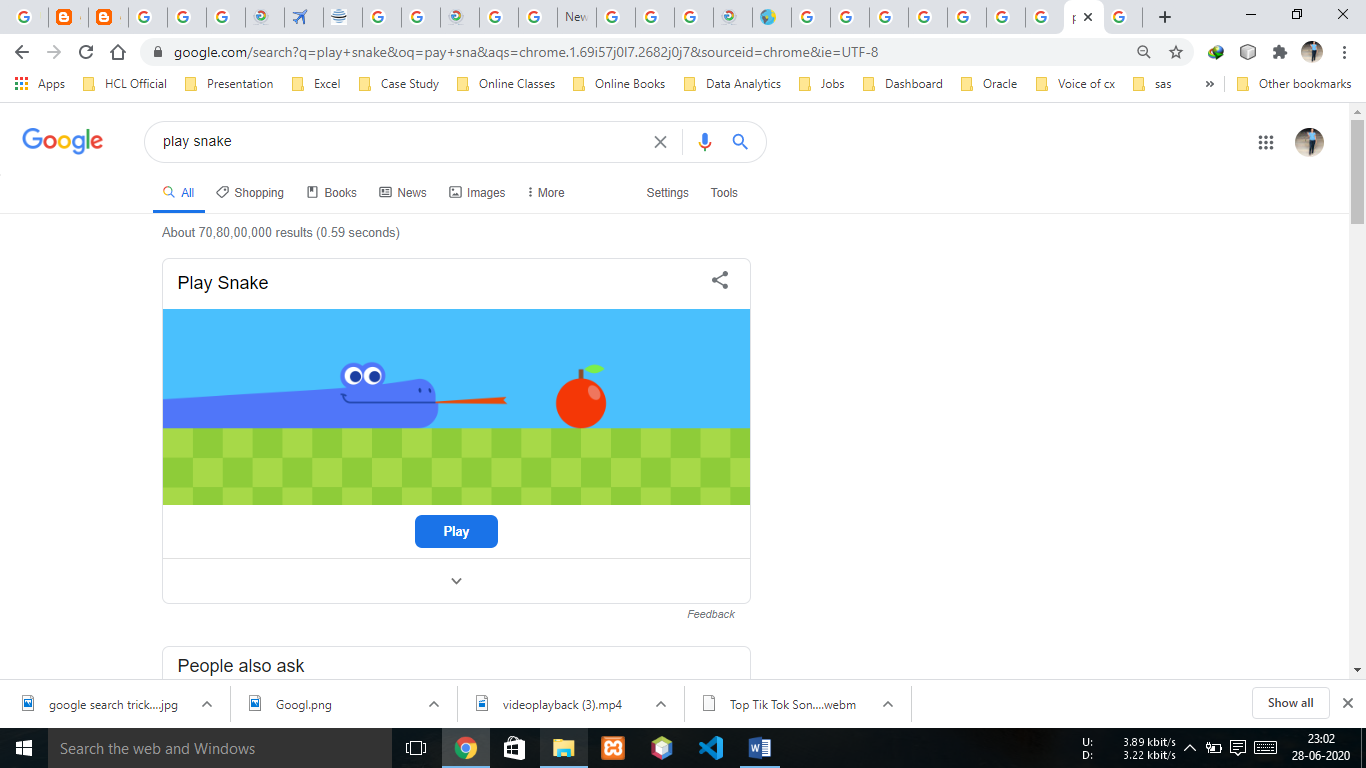Switch to Shopping results tab
This screenshot has width=1366, height=768.
(250, 192)
